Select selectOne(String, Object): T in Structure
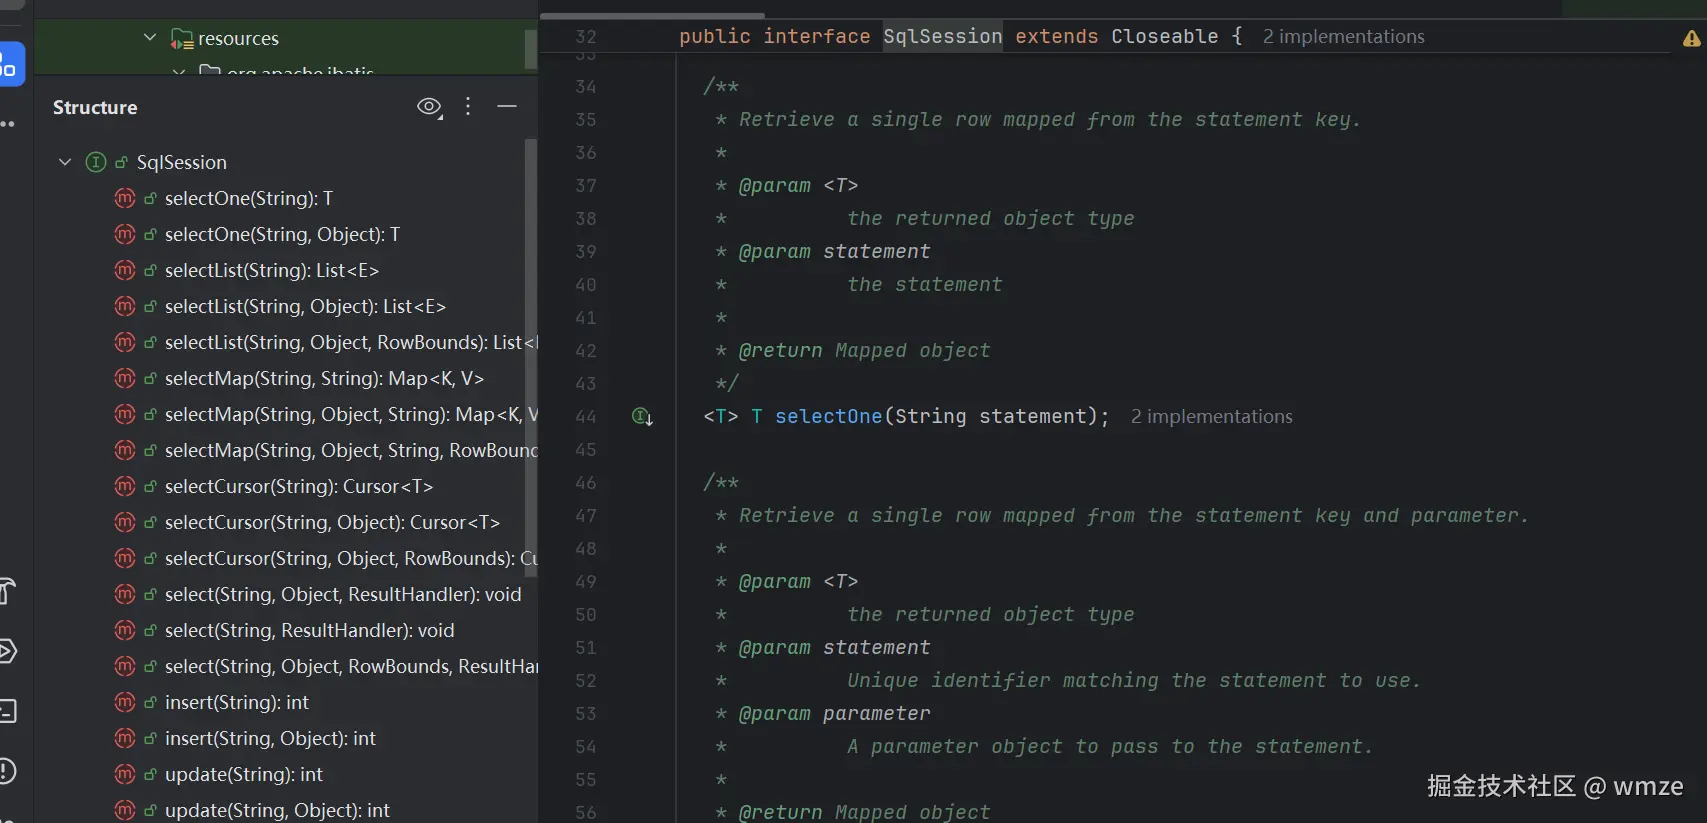The image size is (1707, 823). click(x=282, y=234)
